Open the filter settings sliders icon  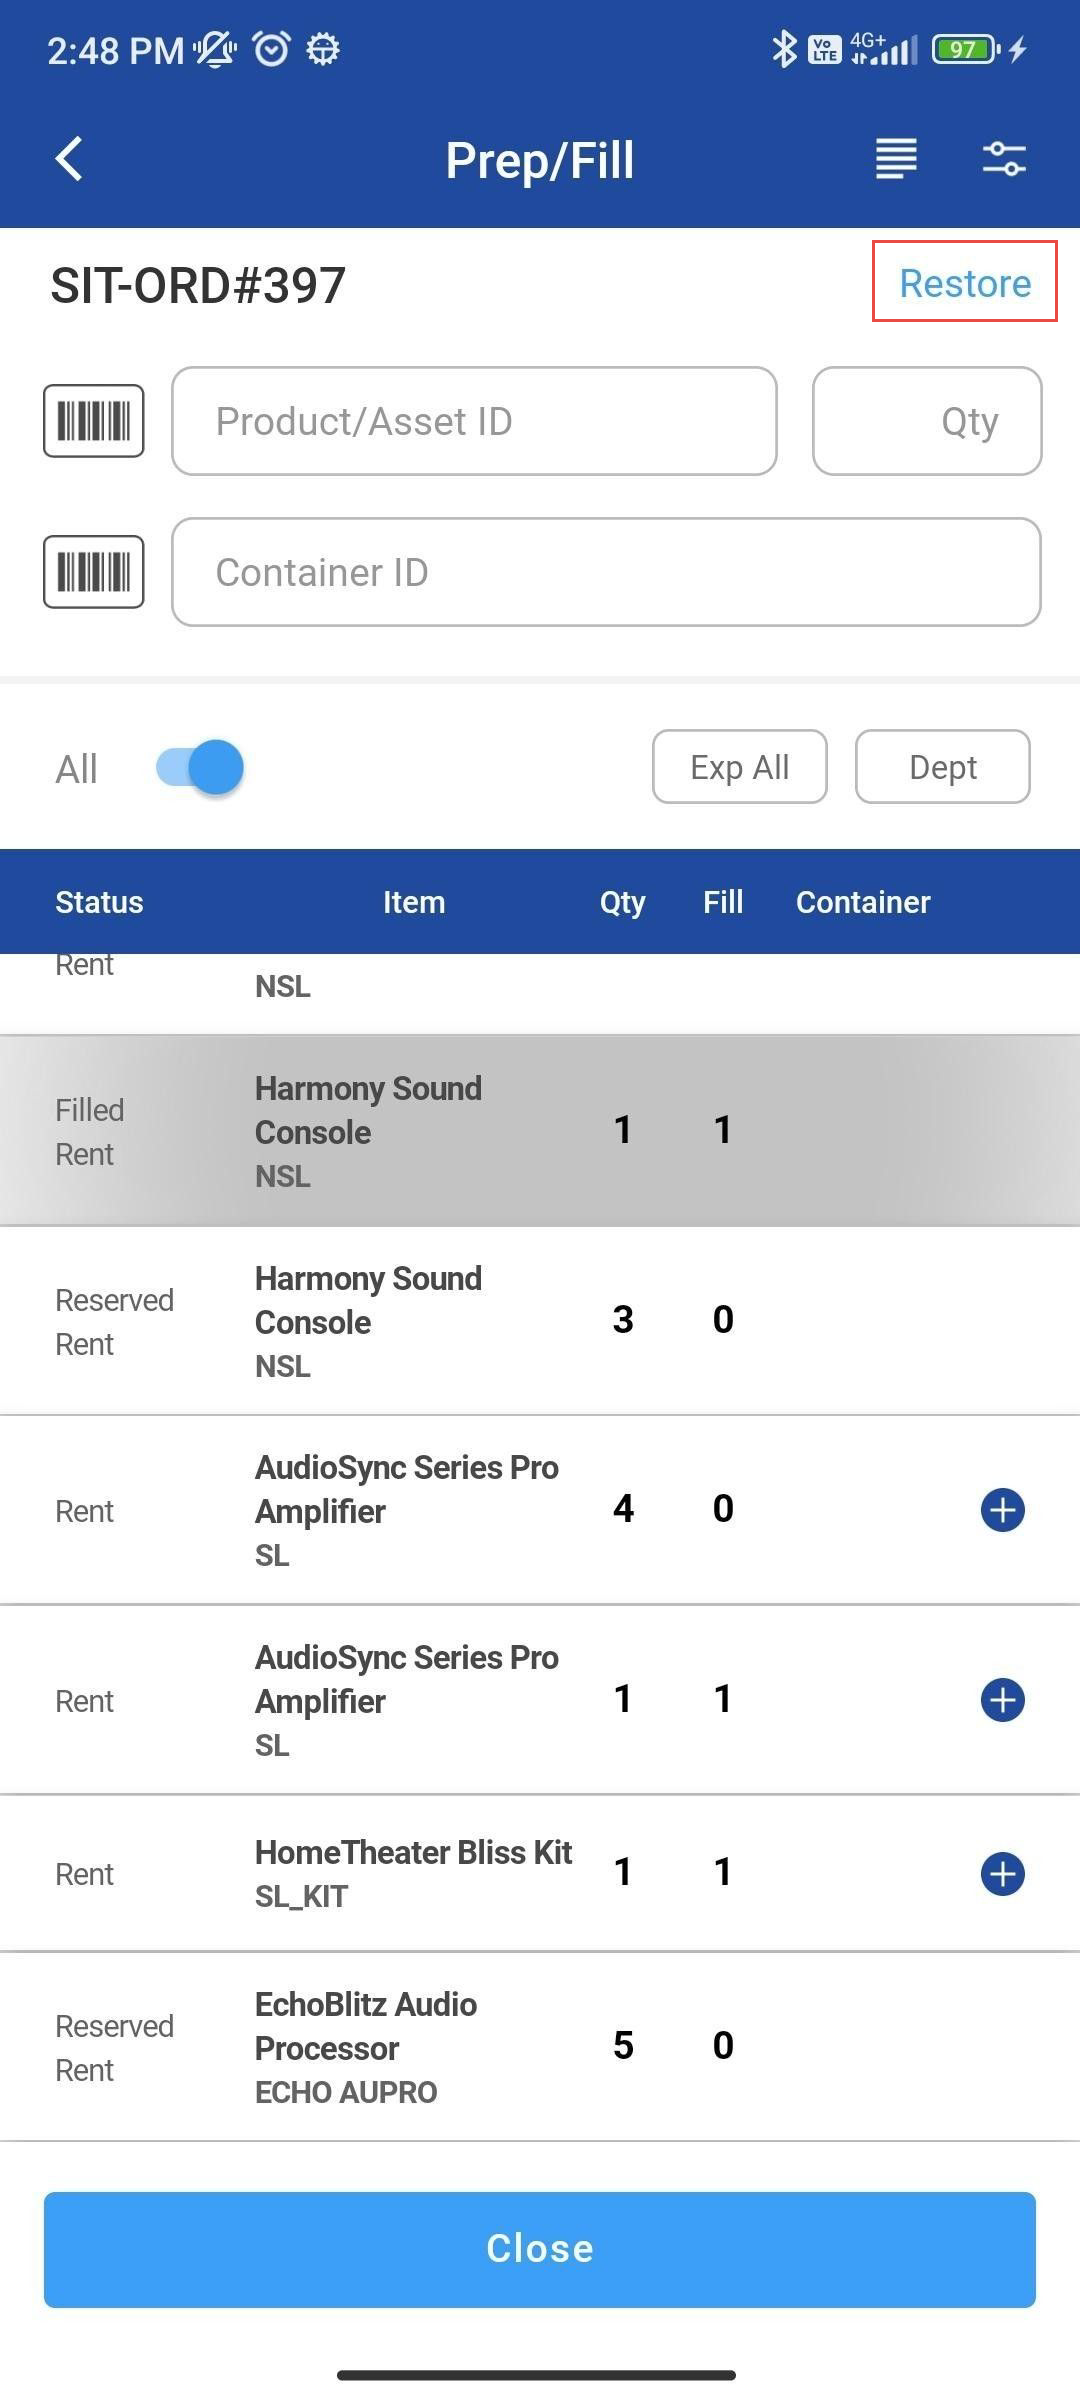(x=1003, y=159)
